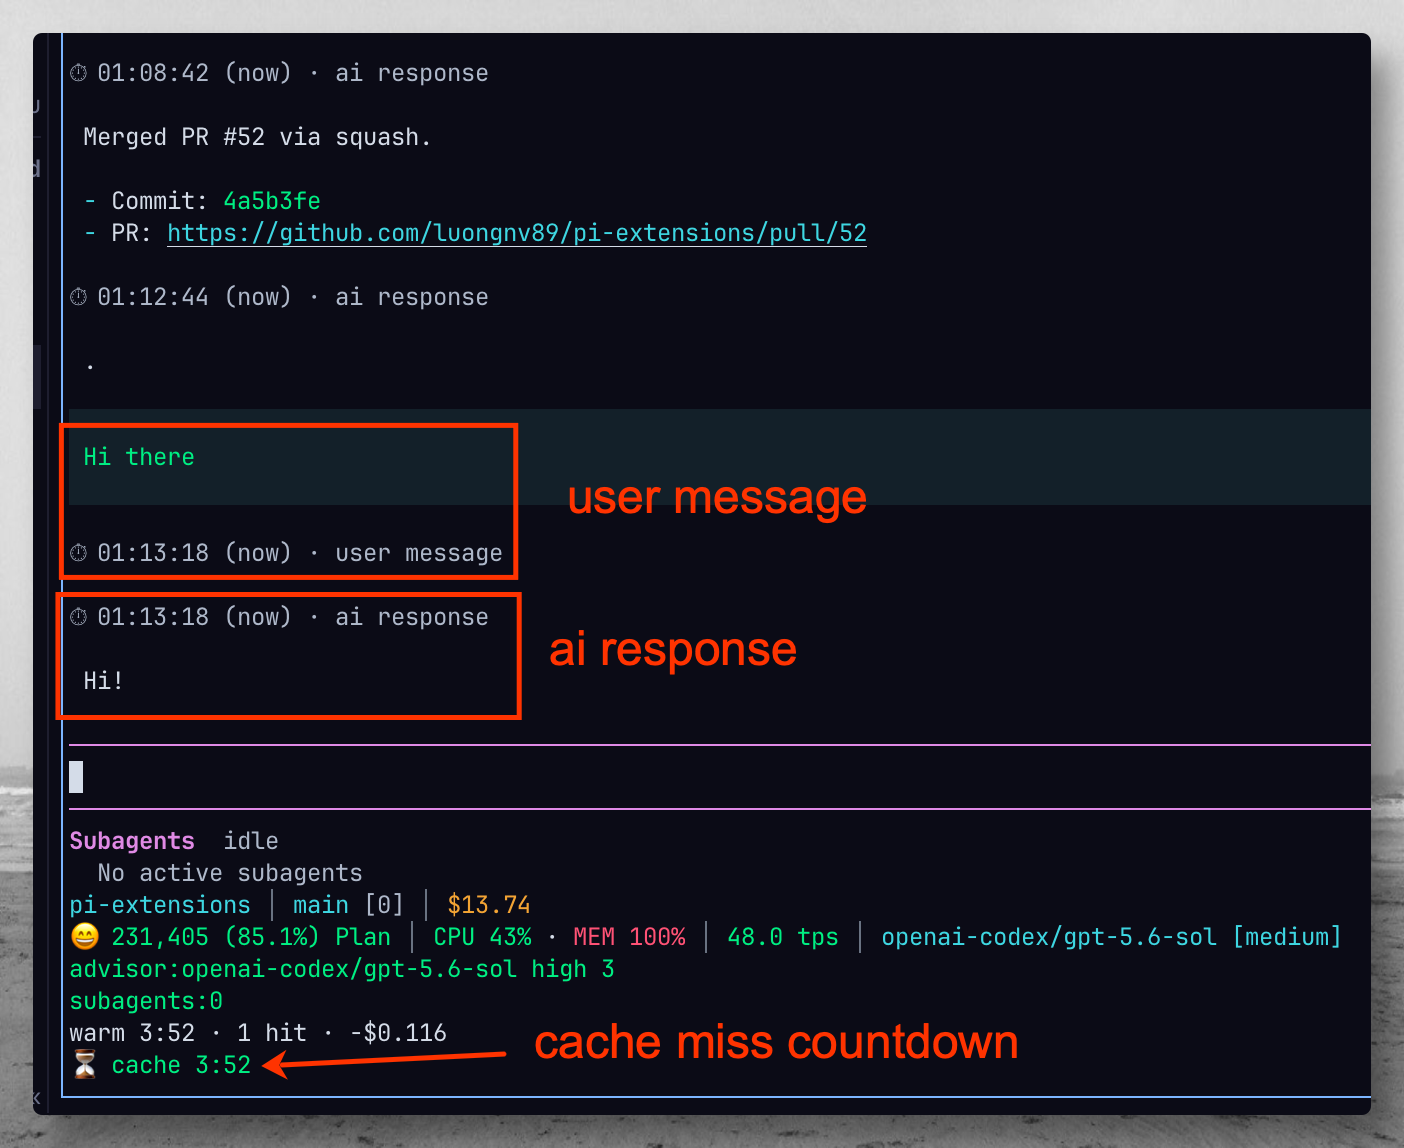Click 'warm 3:52 · 1 hit · -$0.116' line
Viewport: 1404px width, 1148px height.
[x=258, y=1033]
